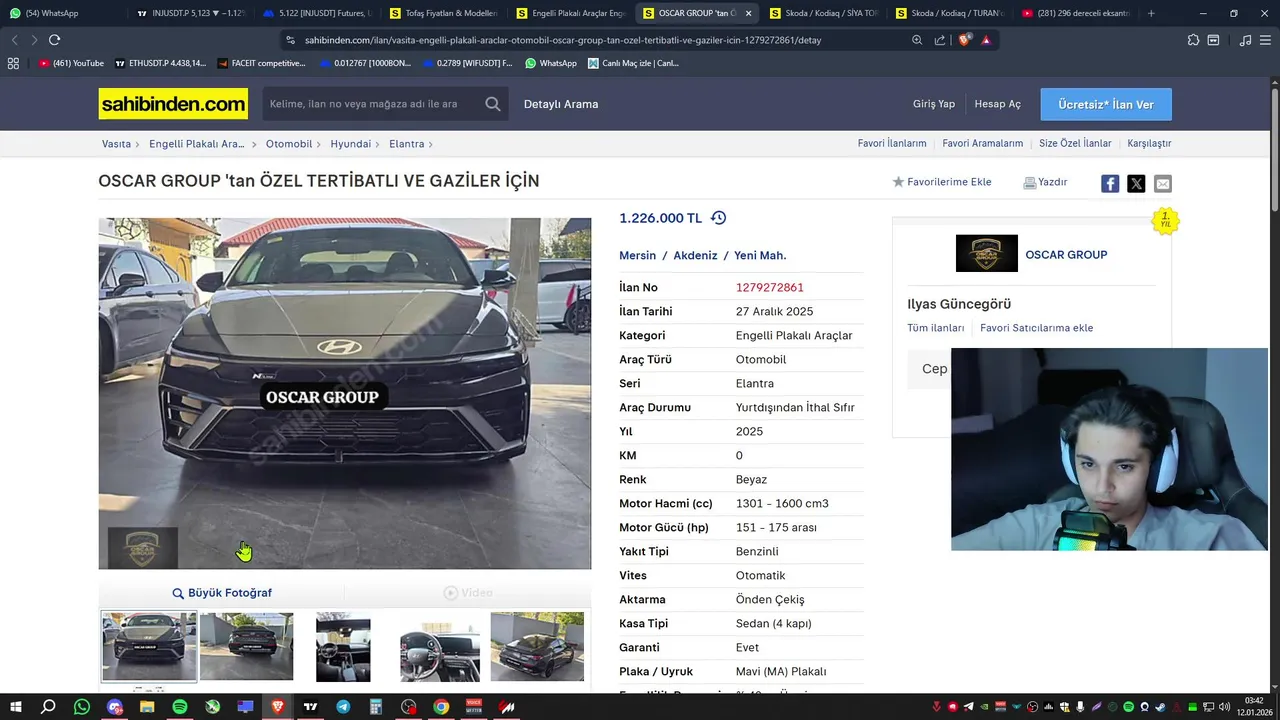Click Favori Satıcılarıma ekle

(1037, 328)
